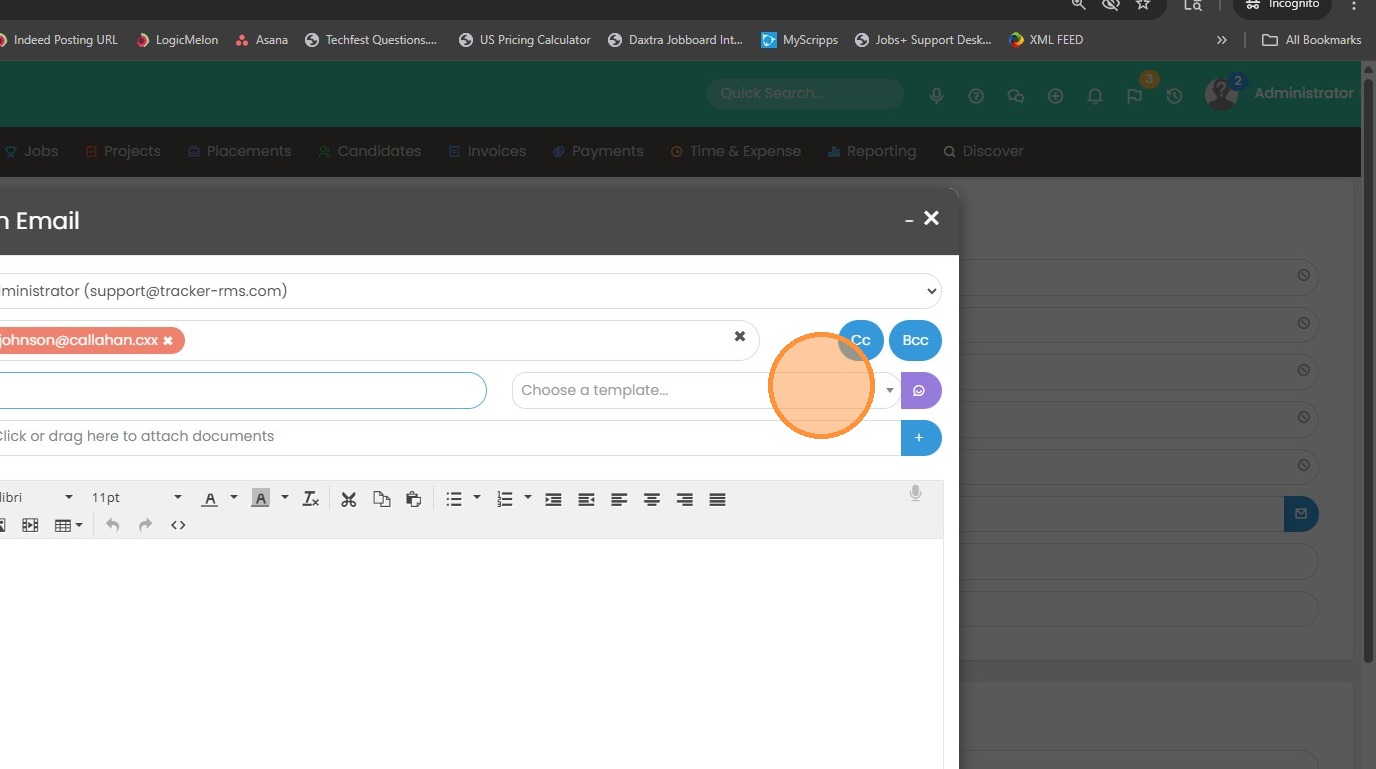Open the insert table dropdown

pyautogui.click(x=68, y=525)
